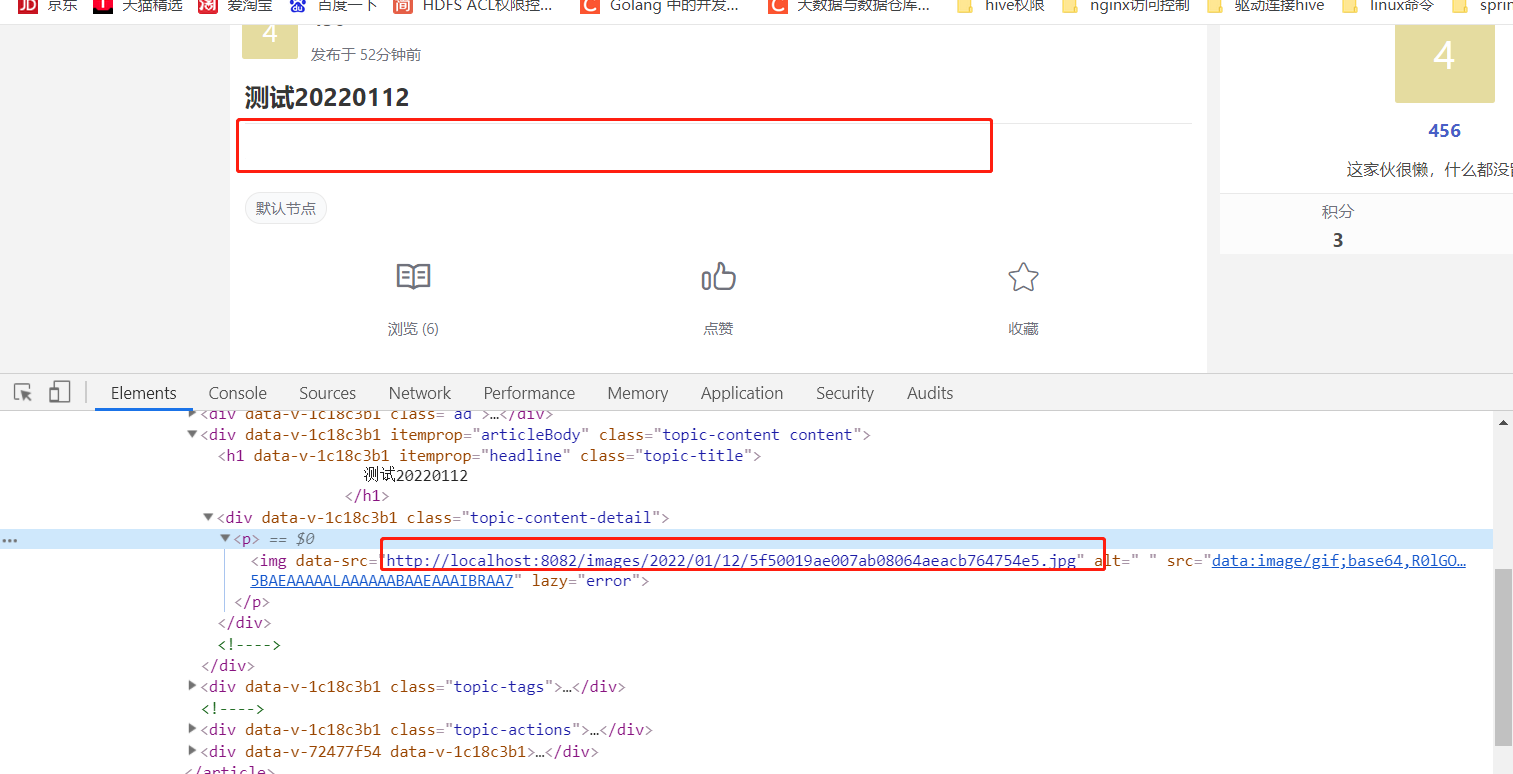This screenshot has width=1513, height=774.
Task: Click the 点赞 label
Action: 718,328
